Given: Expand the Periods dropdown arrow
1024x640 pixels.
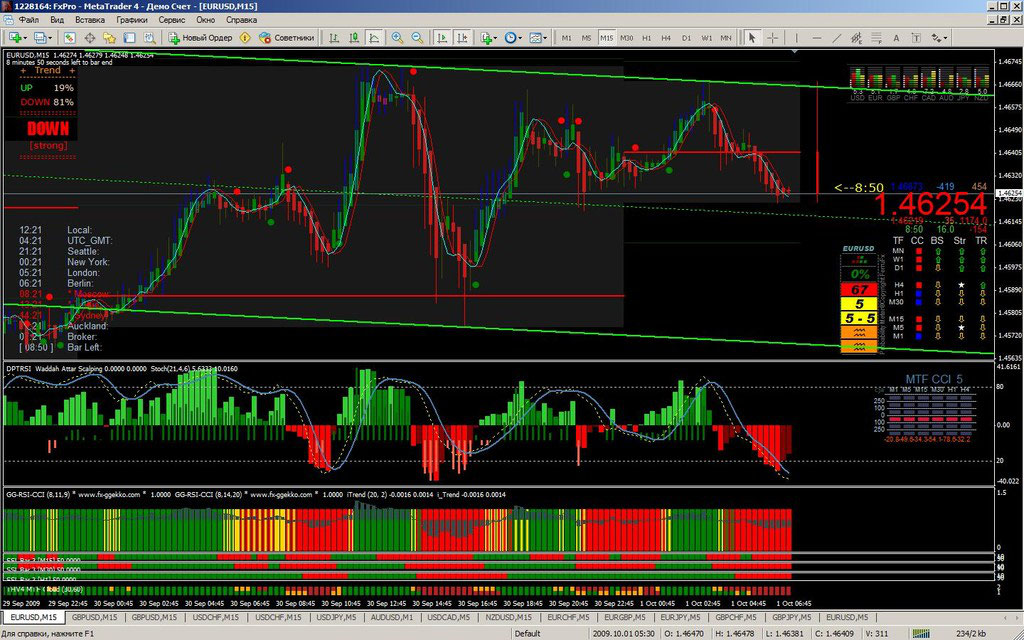Looking at the screenshot, I should coord(520,38).
